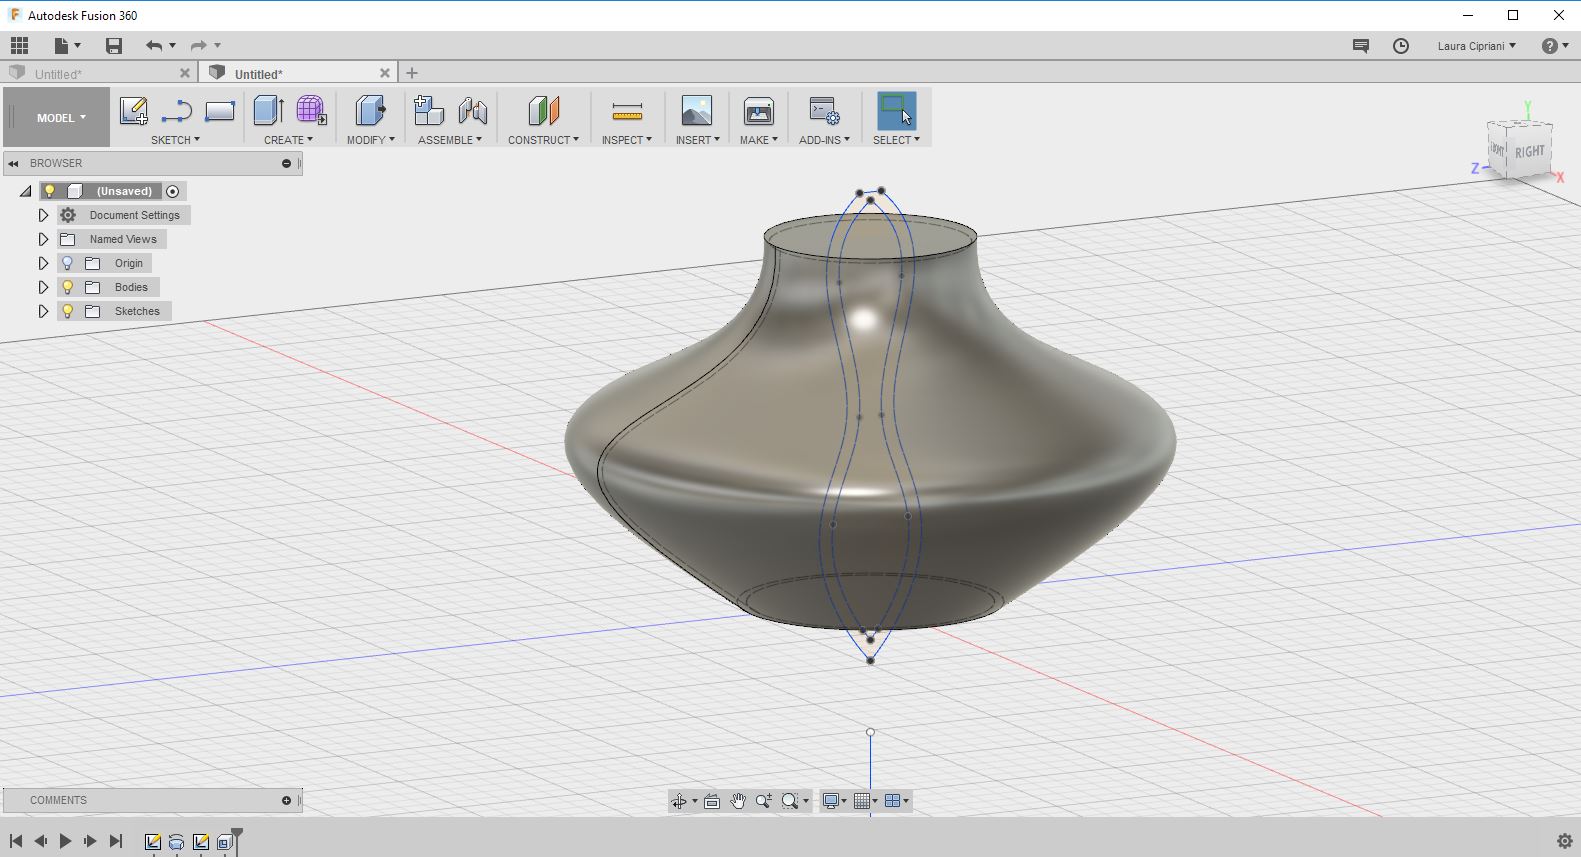Screen dimensions: 1581x857
Task: Open the SKETCH menu
Action: point(175,140)
